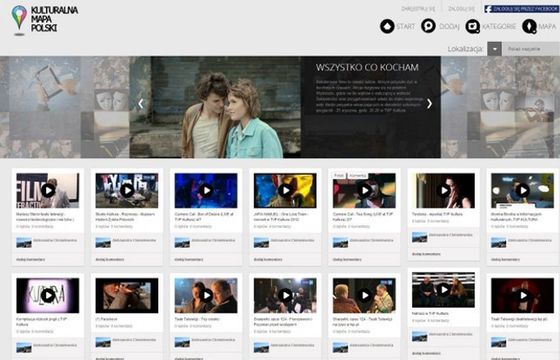The image size is (560, 360).
Task: Open the author avatar on the harp woman card
Action: [x=420, y=237]
